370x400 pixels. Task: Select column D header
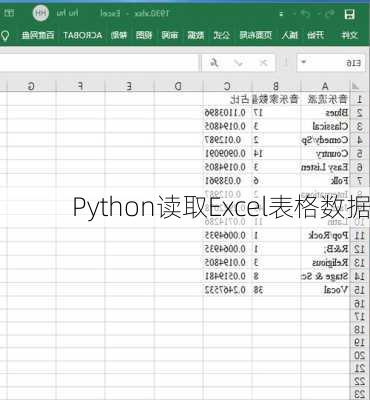[x=179, y=86]
